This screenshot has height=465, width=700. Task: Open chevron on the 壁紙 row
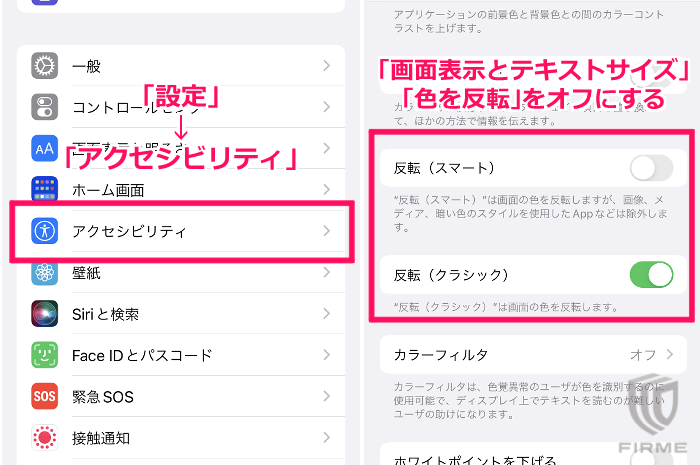(326, 272)
